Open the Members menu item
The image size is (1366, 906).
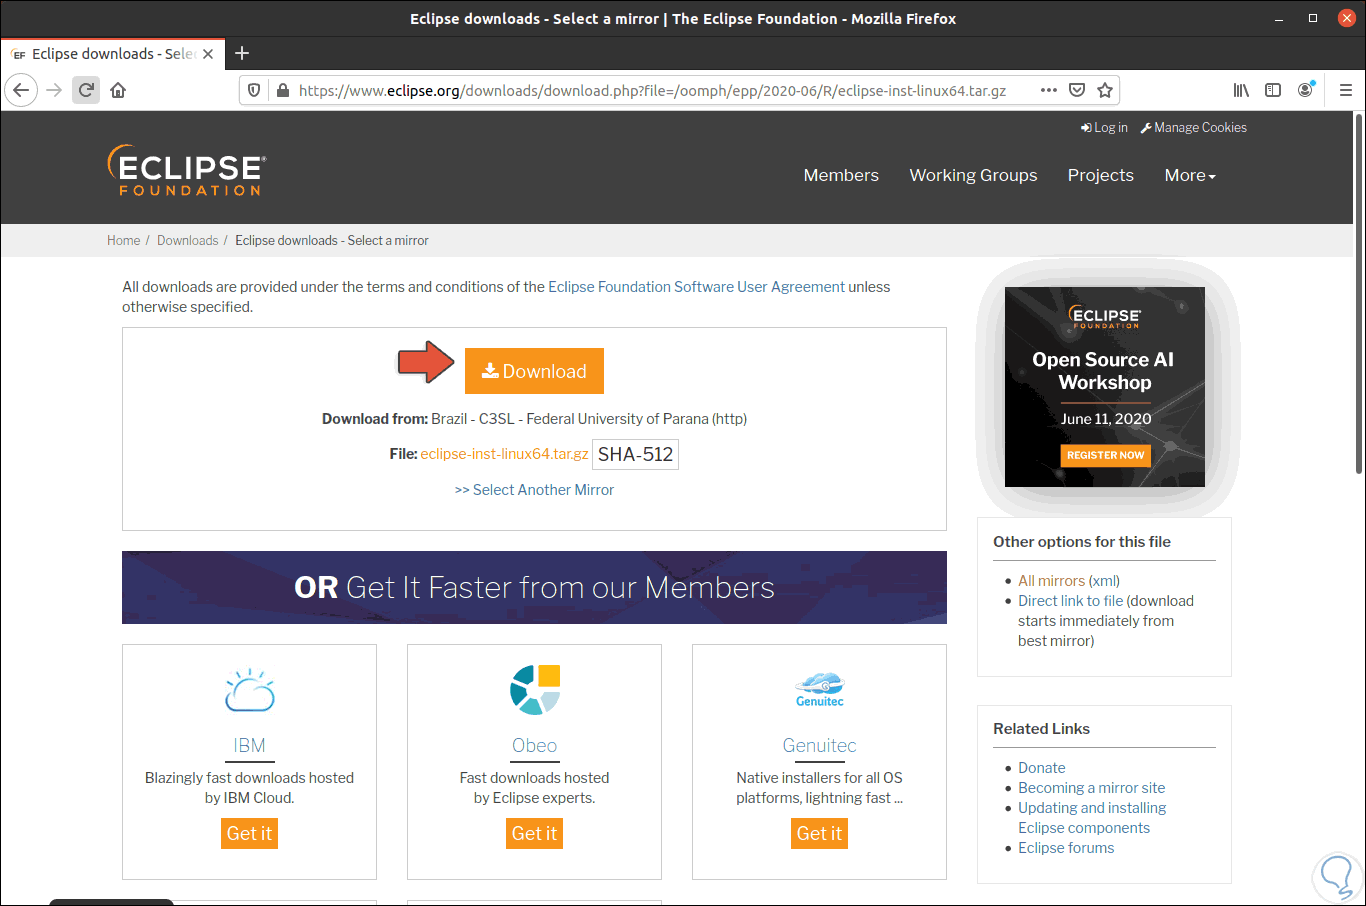[x=841, y=175]
